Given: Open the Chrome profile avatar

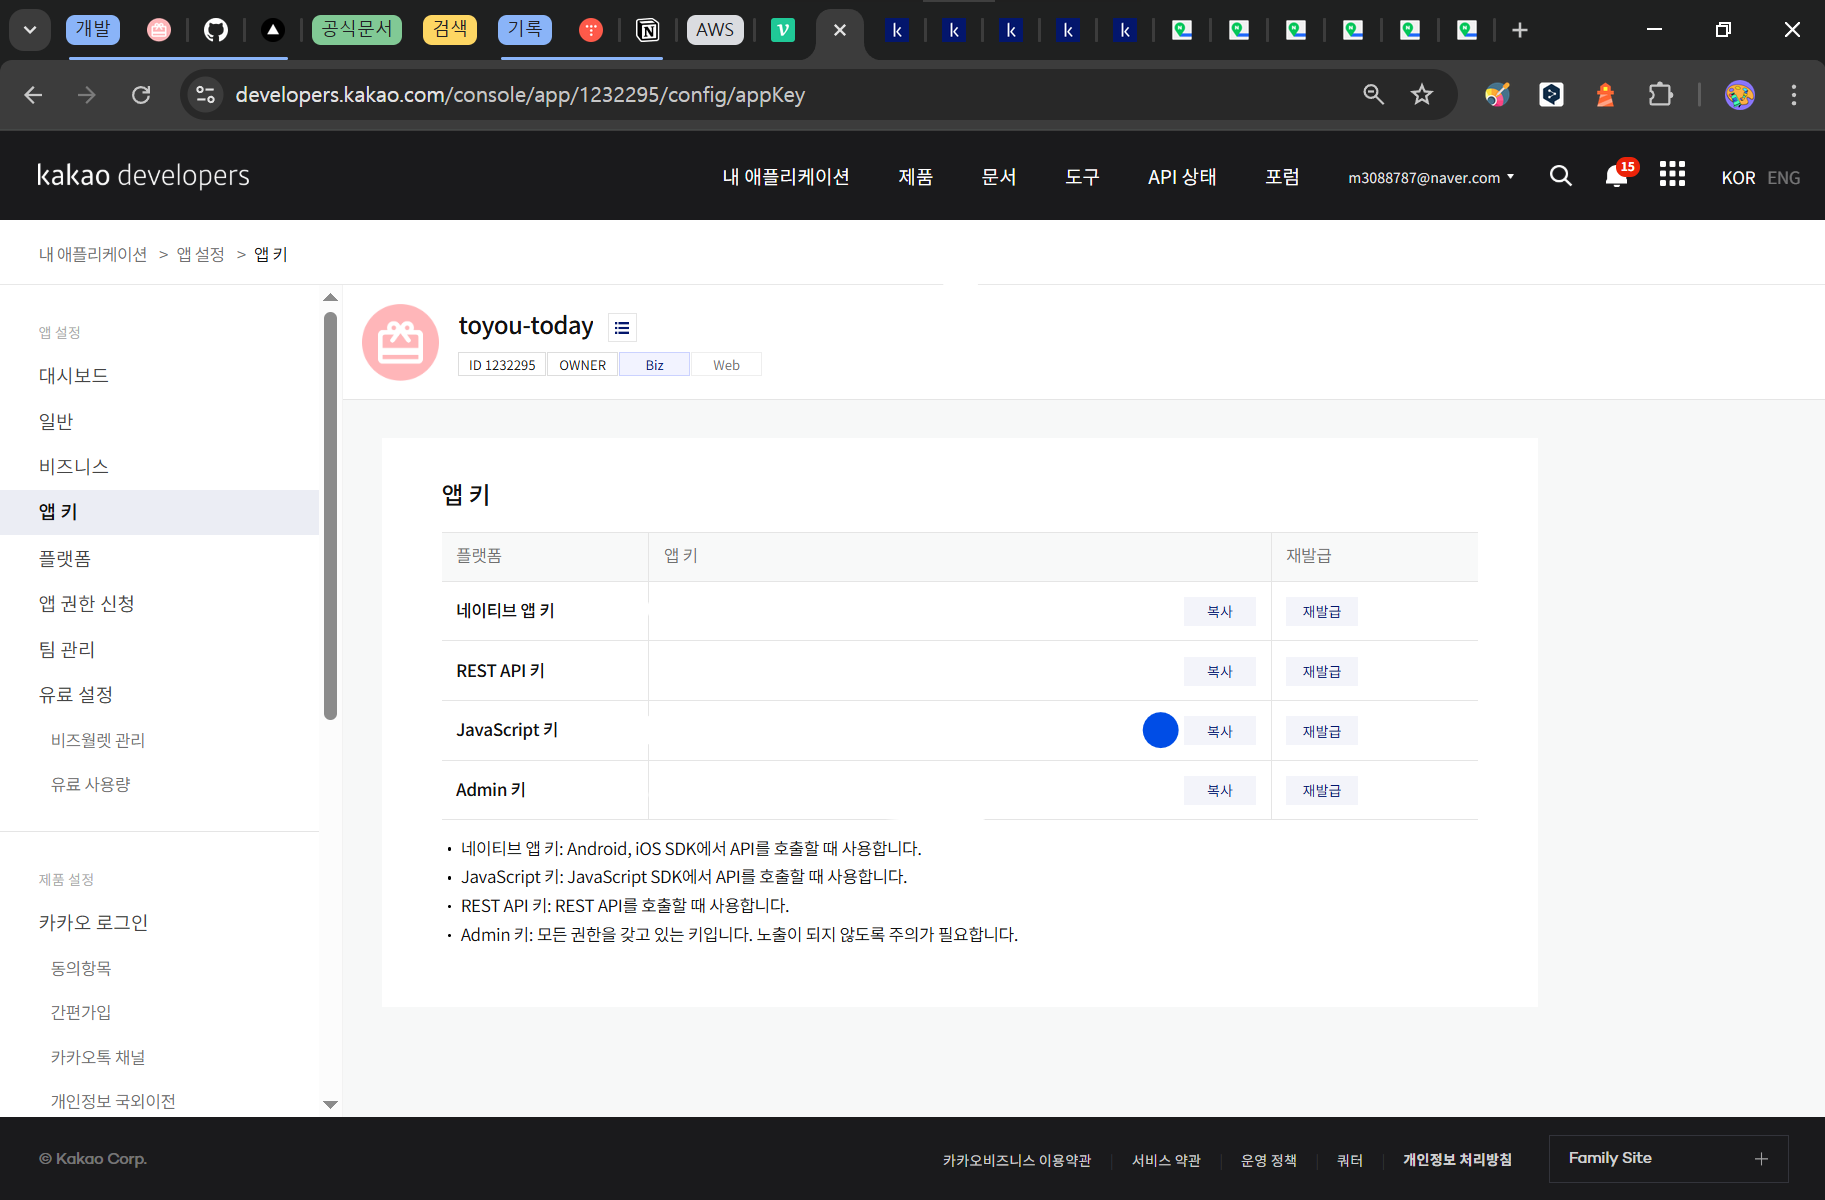Looking at the screenshot, I should [1740, 95].
